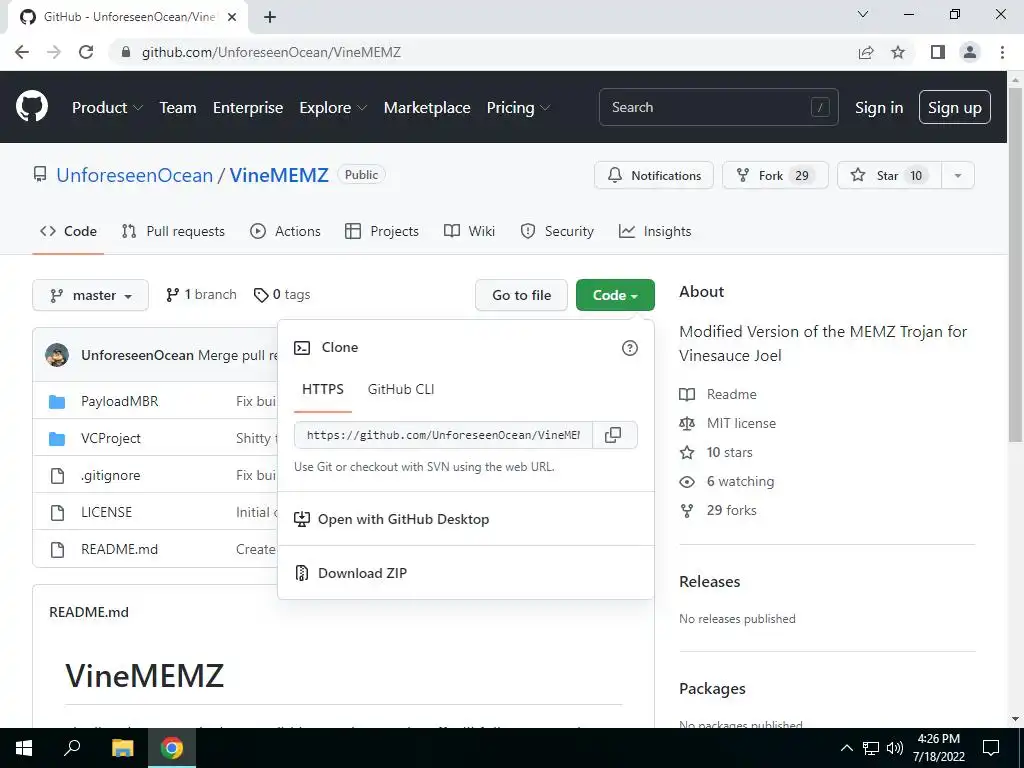
Task: Expand the Product menu in header
Action: [107, 108]
